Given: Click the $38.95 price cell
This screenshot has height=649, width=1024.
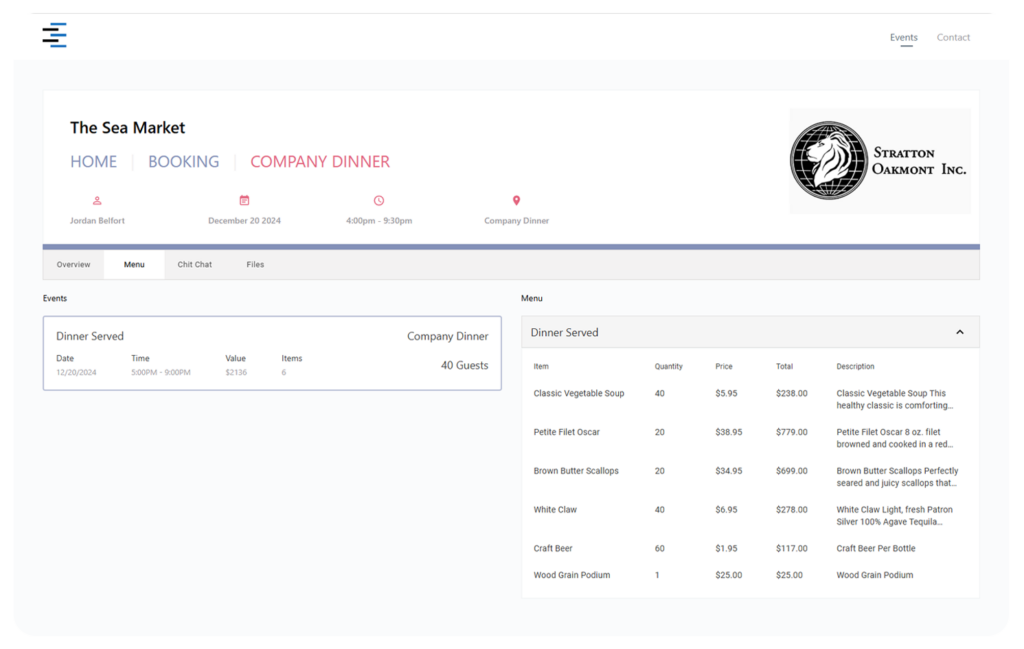Looking at the screenshot, I should [729, 432].
